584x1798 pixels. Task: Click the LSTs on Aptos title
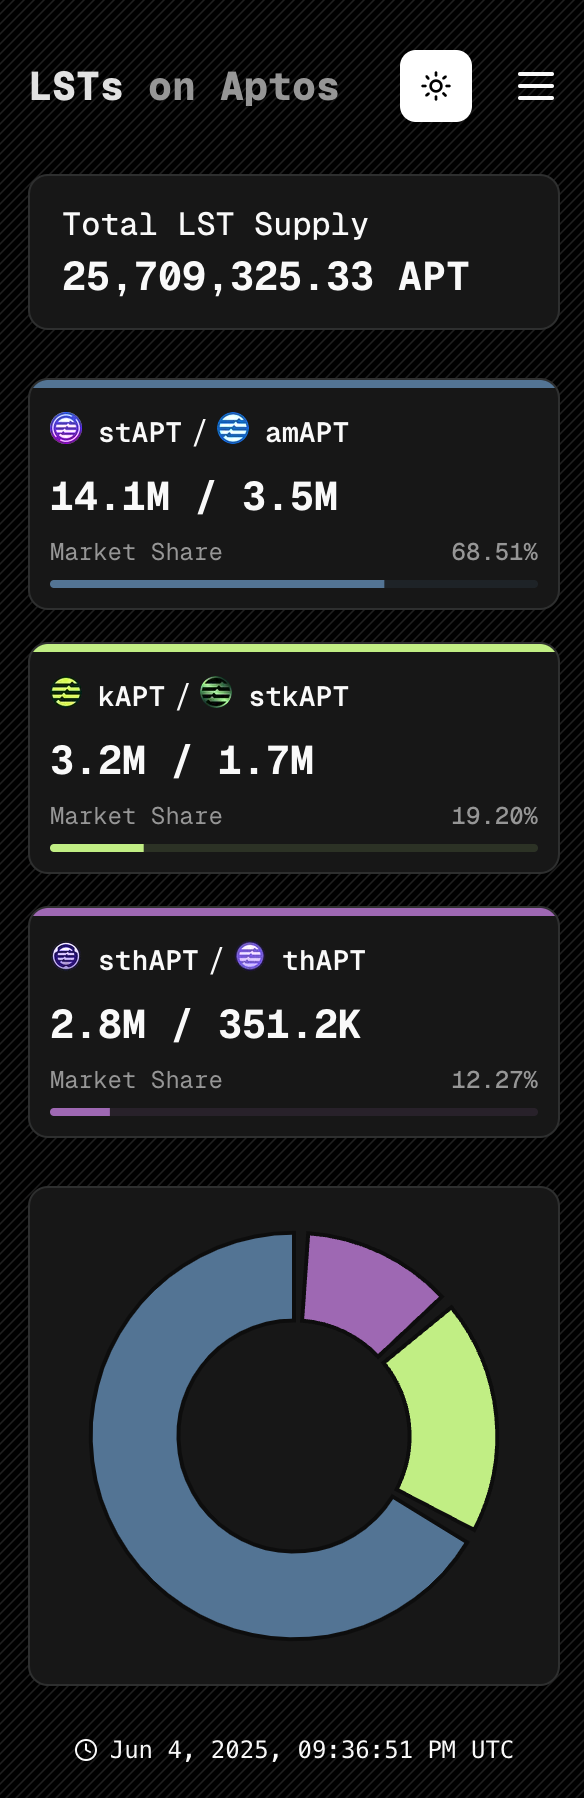184,87
